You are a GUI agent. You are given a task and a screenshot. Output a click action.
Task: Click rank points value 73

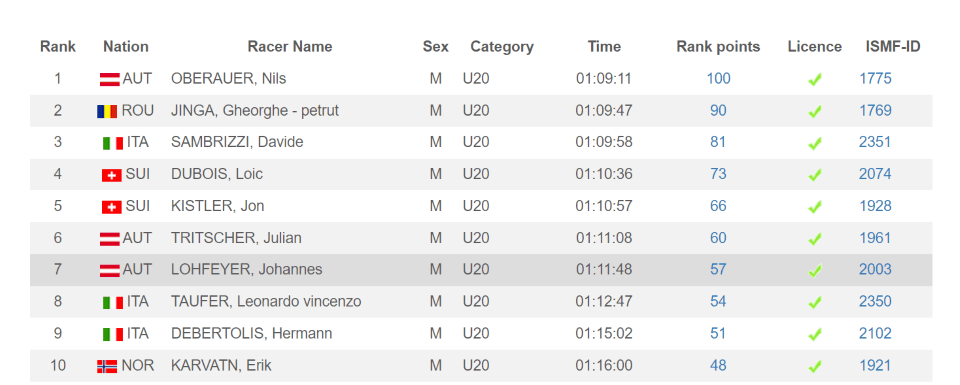718,174
